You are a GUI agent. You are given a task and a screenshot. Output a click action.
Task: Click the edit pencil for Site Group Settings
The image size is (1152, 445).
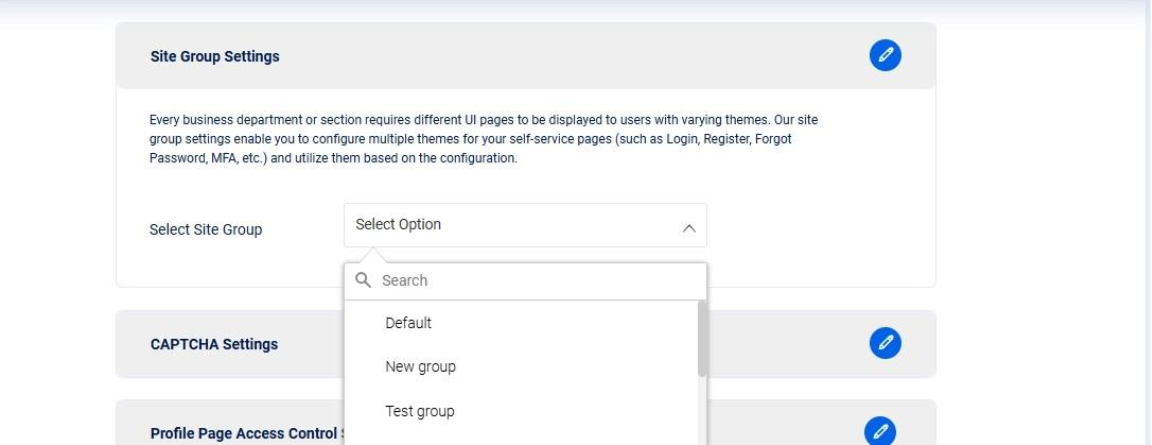click(885, 56)
